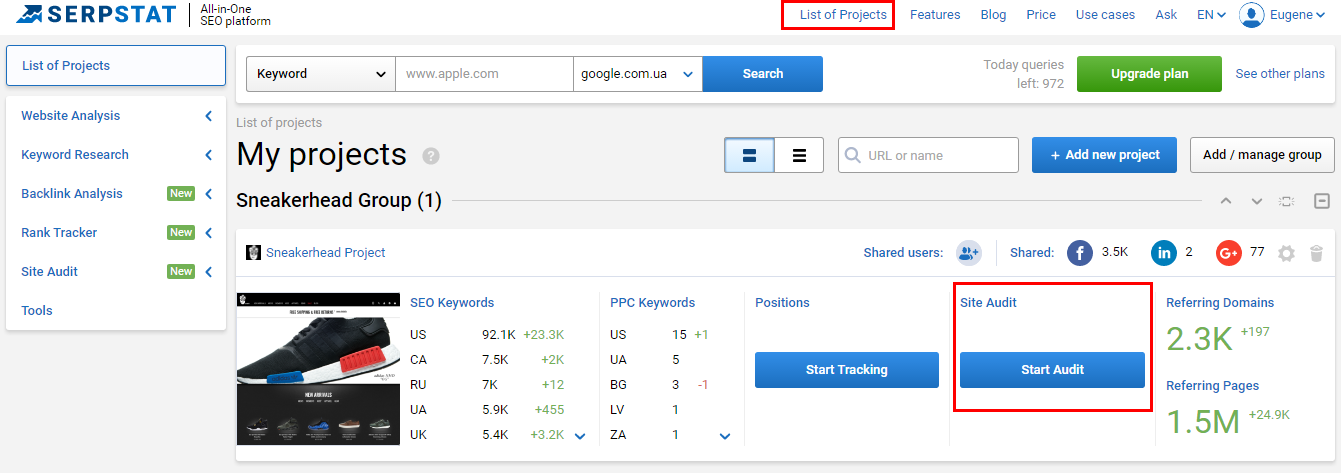The image size is (1341, 473).
Task: Open the Eugene account dropdown
Action: tap(1298, 15)
